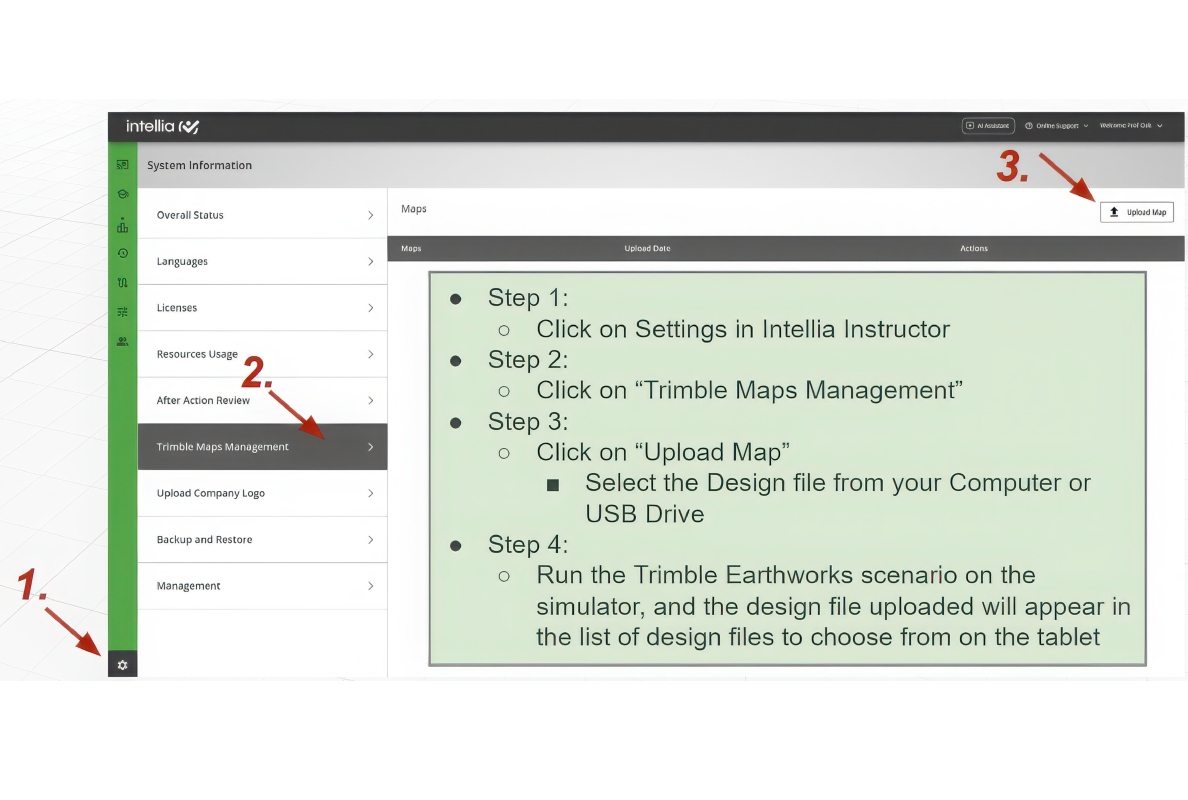Image resolution: width=1188 pixels, height=800 pixels.
Task: Open After Action Review section
Action: point(262,401)
